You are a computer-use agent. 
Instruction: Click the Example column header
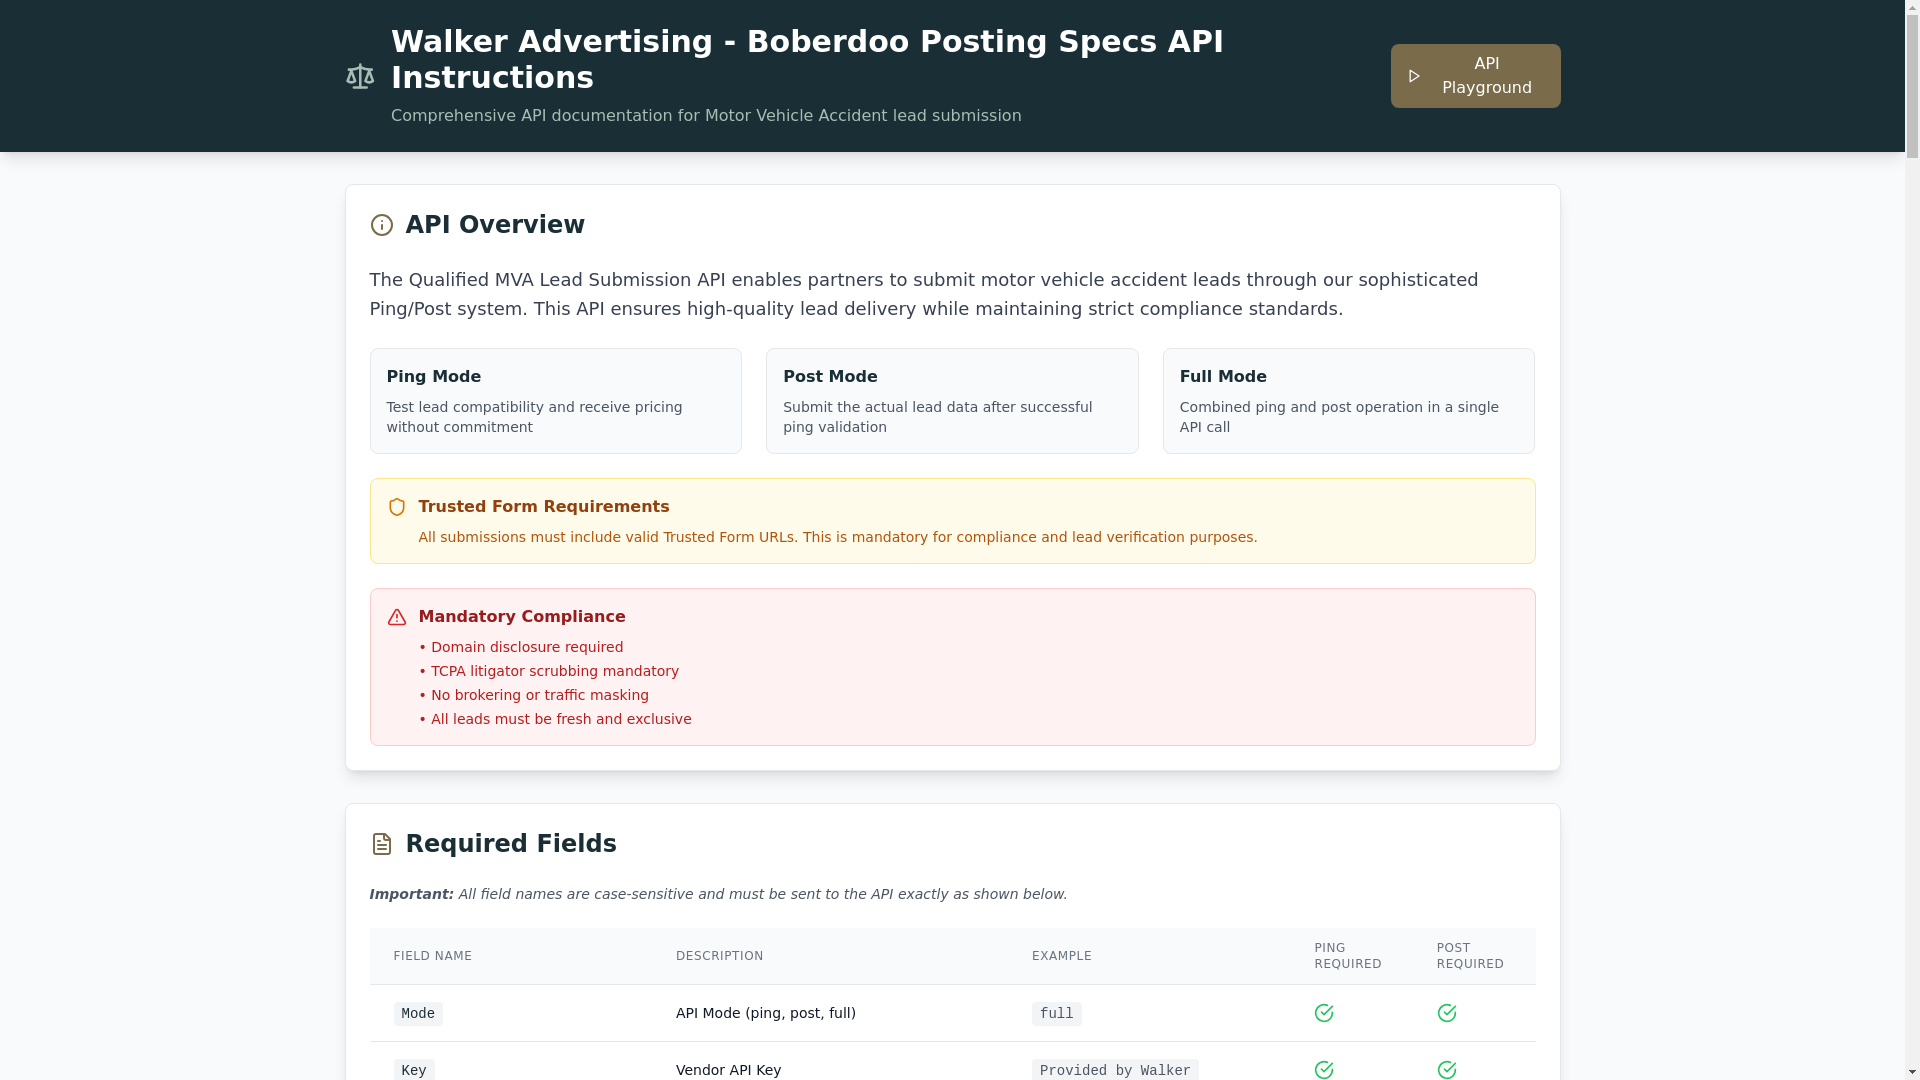coord(1062,956)
